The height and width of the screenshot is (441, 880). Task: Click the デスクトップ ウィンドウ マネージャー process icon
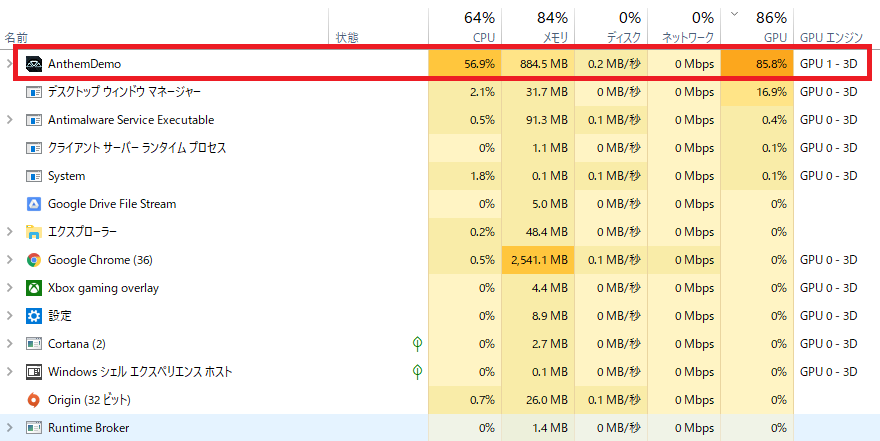click(34, 92)
